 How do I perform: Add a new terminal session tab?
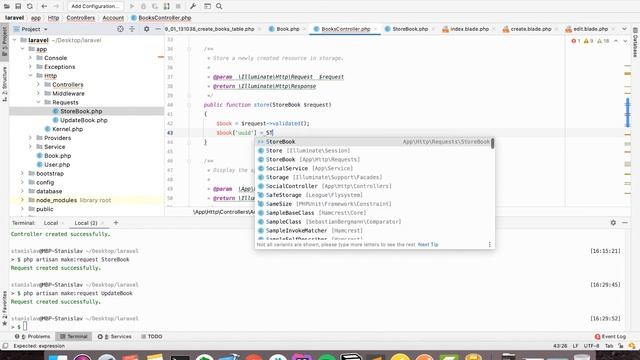pyautogui.click(x=116, y=223)
